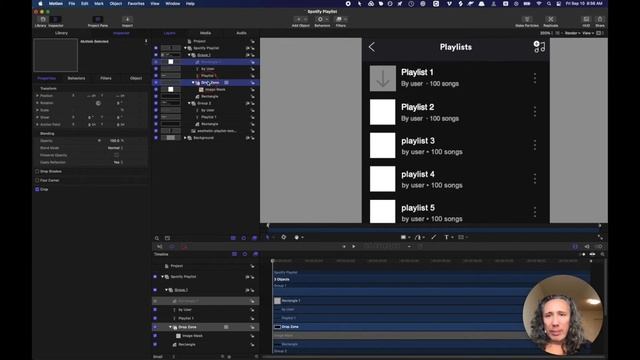
Task: Toggle visibility of Spotify Playlist layer
Action: (x=156, y=48)
